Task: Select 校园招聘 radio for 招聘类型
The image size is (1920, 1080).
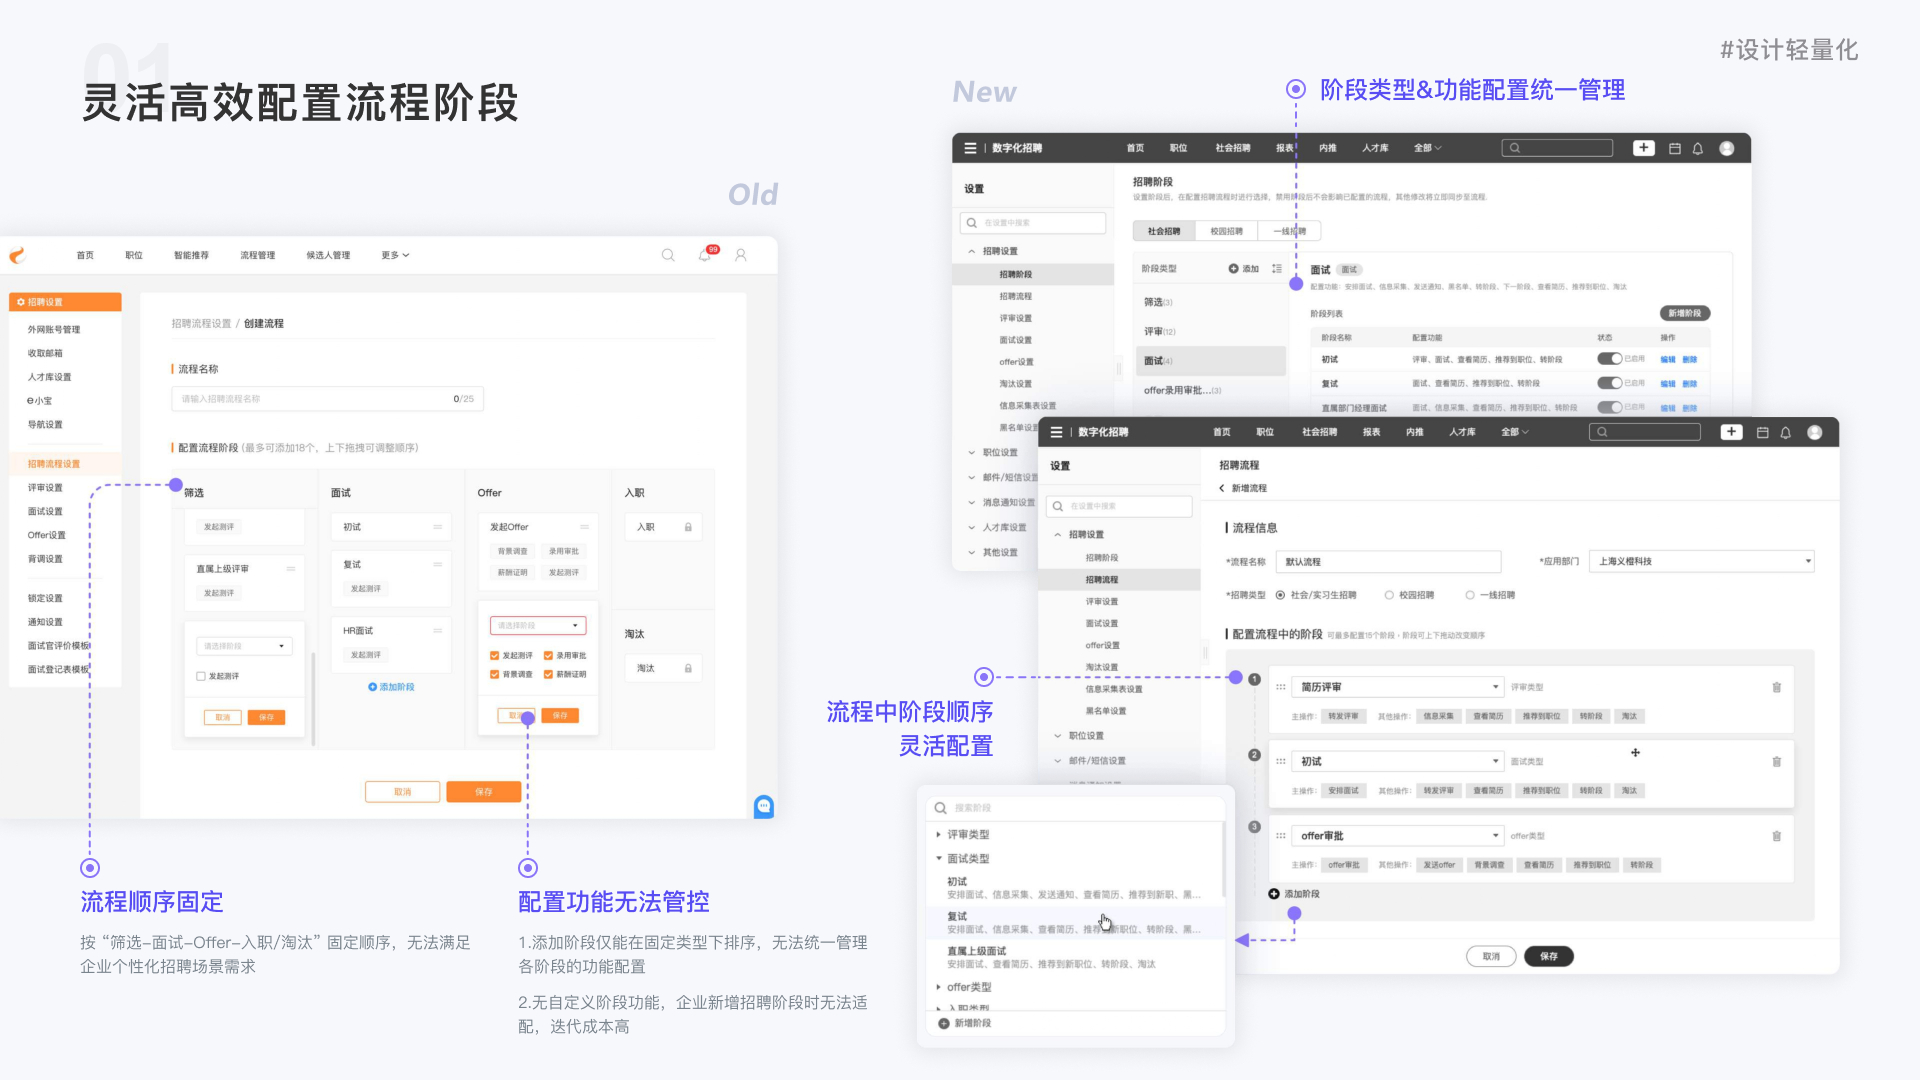Action: (x=1389, y=595)
